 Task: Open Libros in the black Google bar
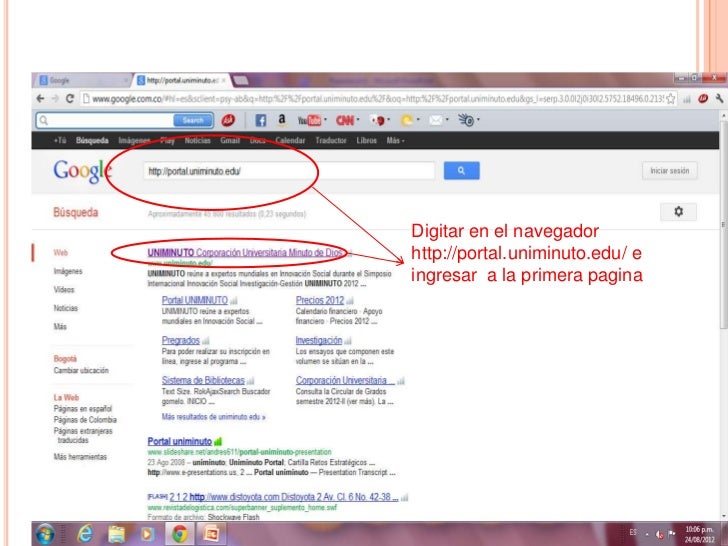[366, 140]
